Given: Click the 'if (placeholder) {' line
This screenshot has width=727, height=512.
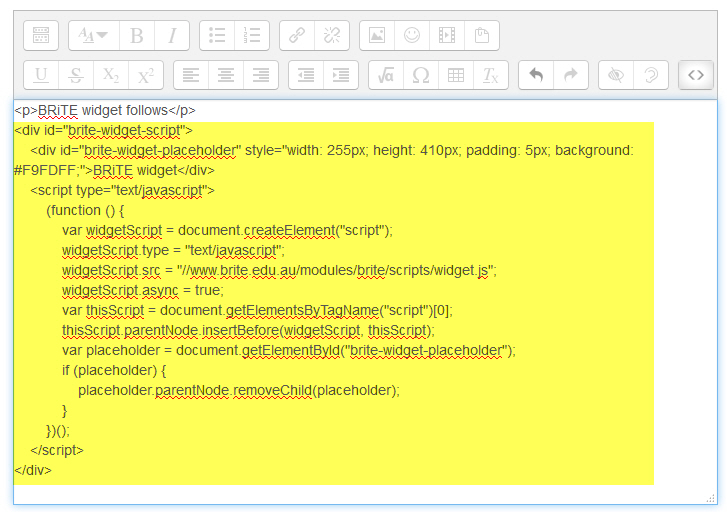Looking at the screenshot, I should 114,370.
